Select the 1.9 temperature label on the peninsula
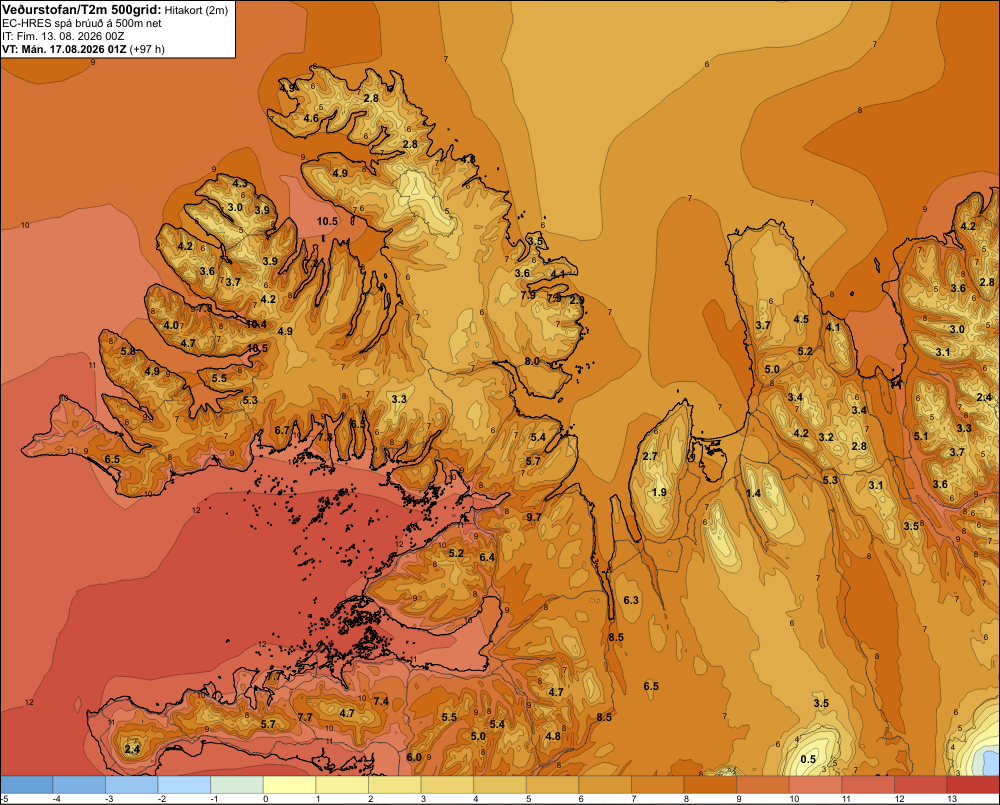The width and height of the screenshot is (1000, 805). pos(659,492)
